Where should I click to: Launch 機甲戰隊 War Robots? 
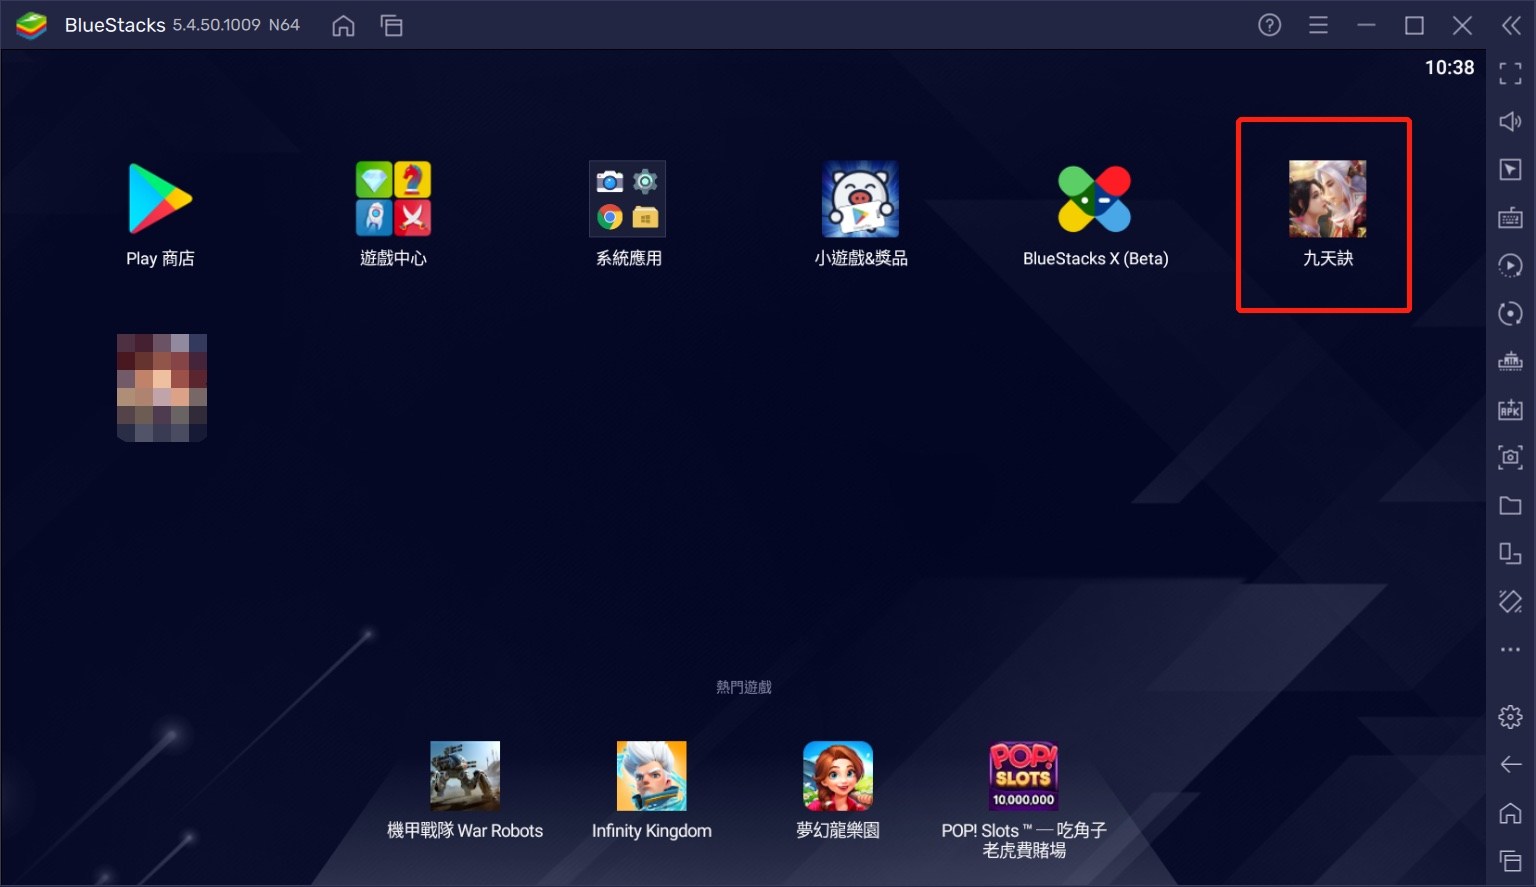point(465,775)
